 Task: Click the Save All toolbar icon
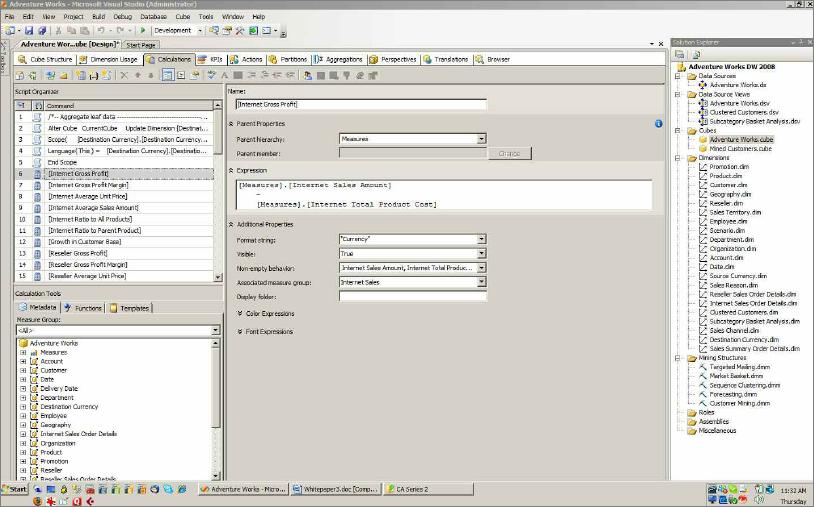[x=42, y=31]
